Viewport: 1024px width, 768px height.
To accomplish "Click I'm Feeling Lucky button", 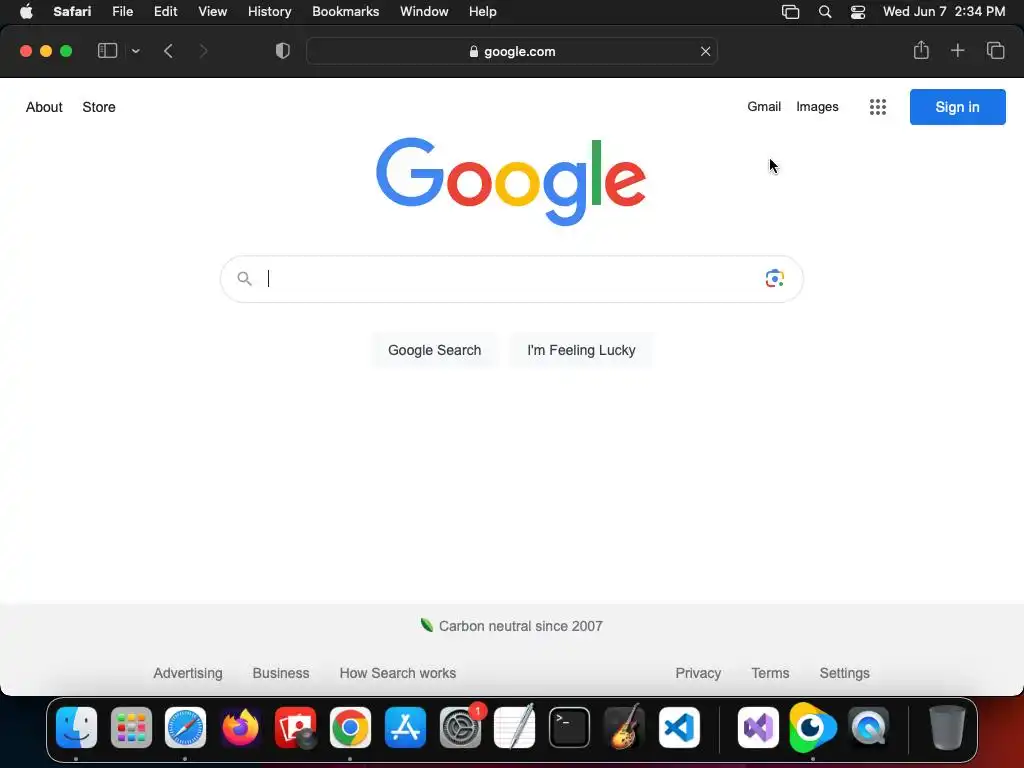I will 581,350.
